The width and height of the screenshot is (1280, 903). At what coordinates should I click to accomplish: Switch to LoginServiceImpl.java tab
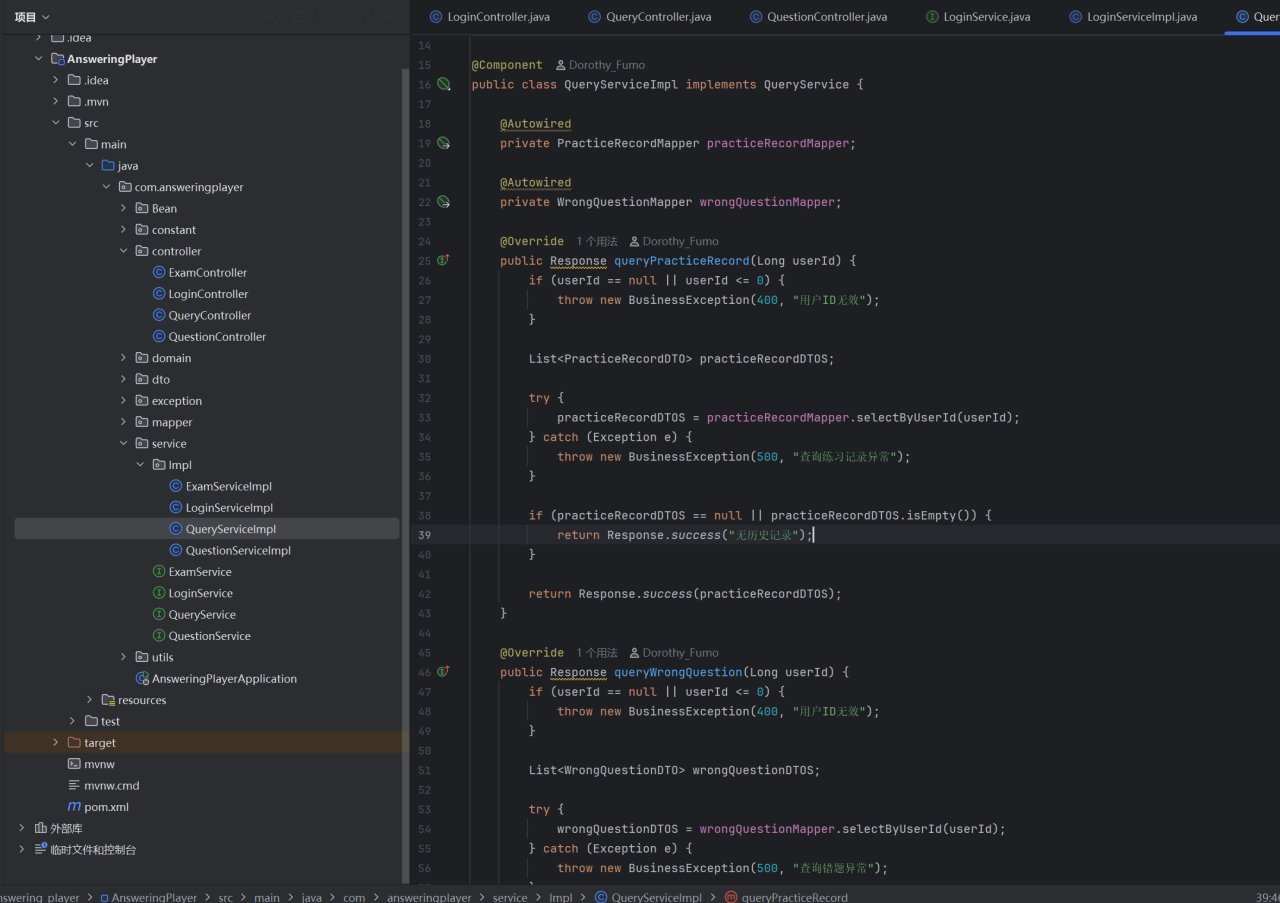click(x=1133, y=17)
